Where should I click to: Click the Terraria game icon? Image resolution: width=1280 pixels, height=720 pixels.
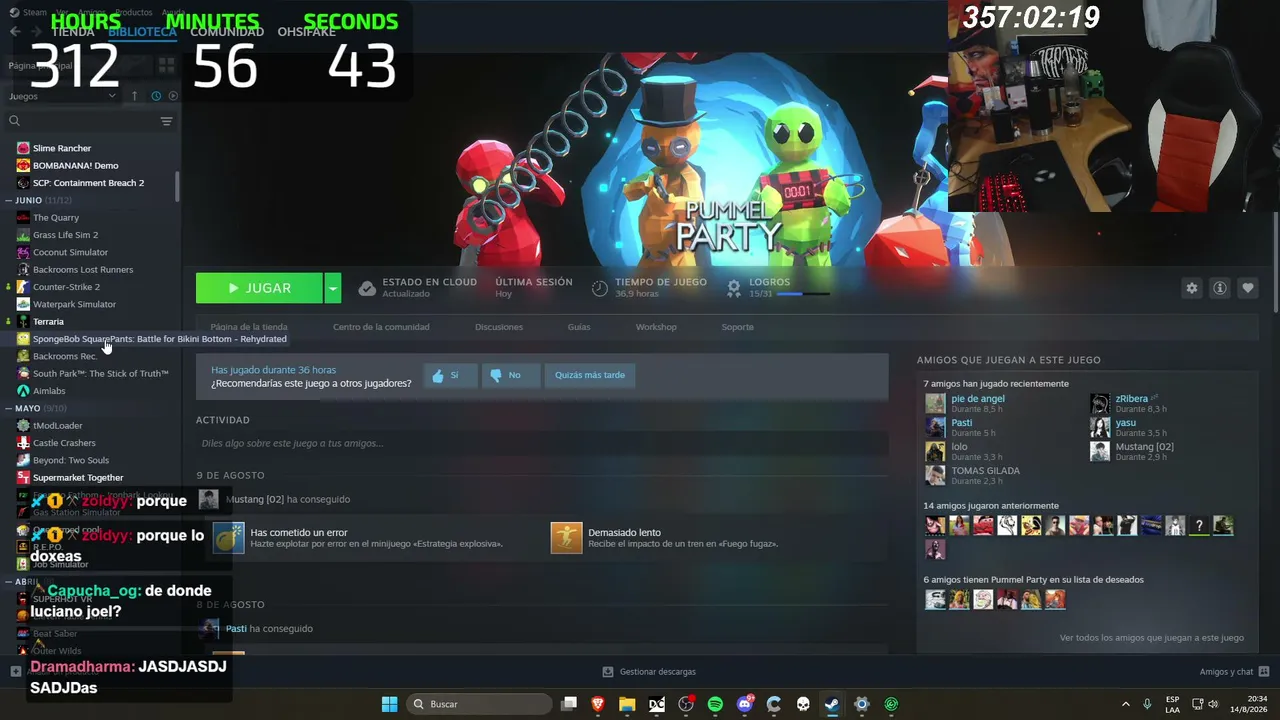pos(23,321)
